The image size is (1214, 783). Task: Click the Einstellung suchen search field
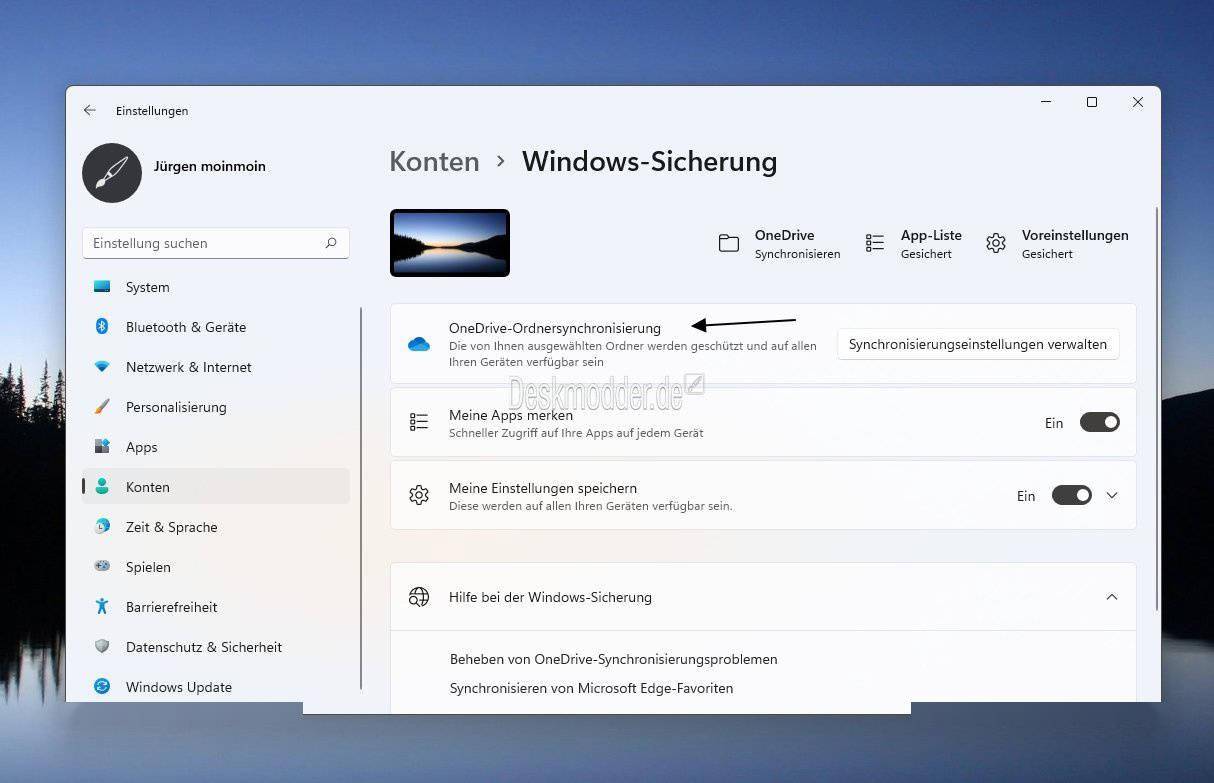tap(200, 243)
